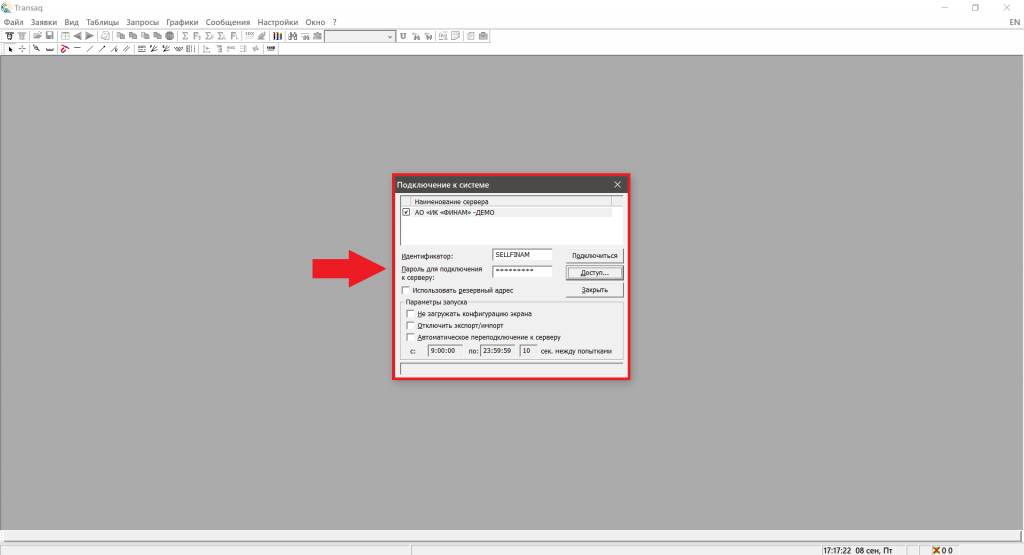Click the EN language indicator
The height and width of the screenshot is (555, 1024).
tap(1014, 22)
